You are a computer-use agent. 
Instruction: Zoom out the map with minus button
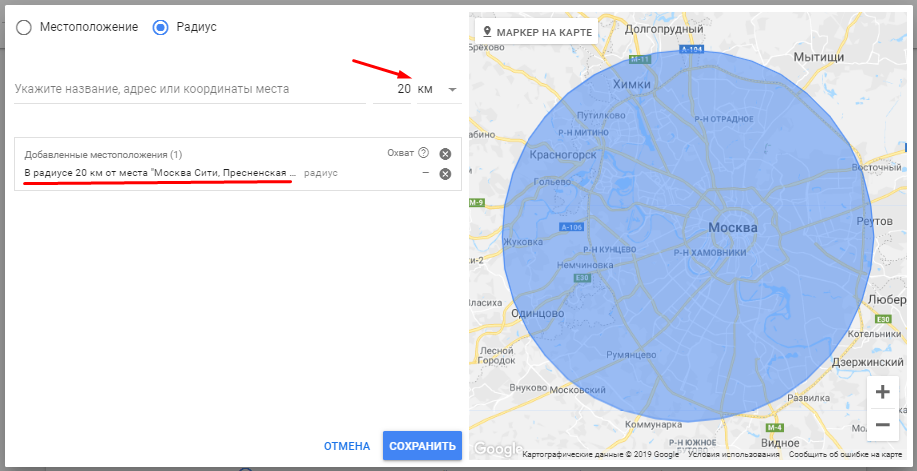click(x=882, y=424)
